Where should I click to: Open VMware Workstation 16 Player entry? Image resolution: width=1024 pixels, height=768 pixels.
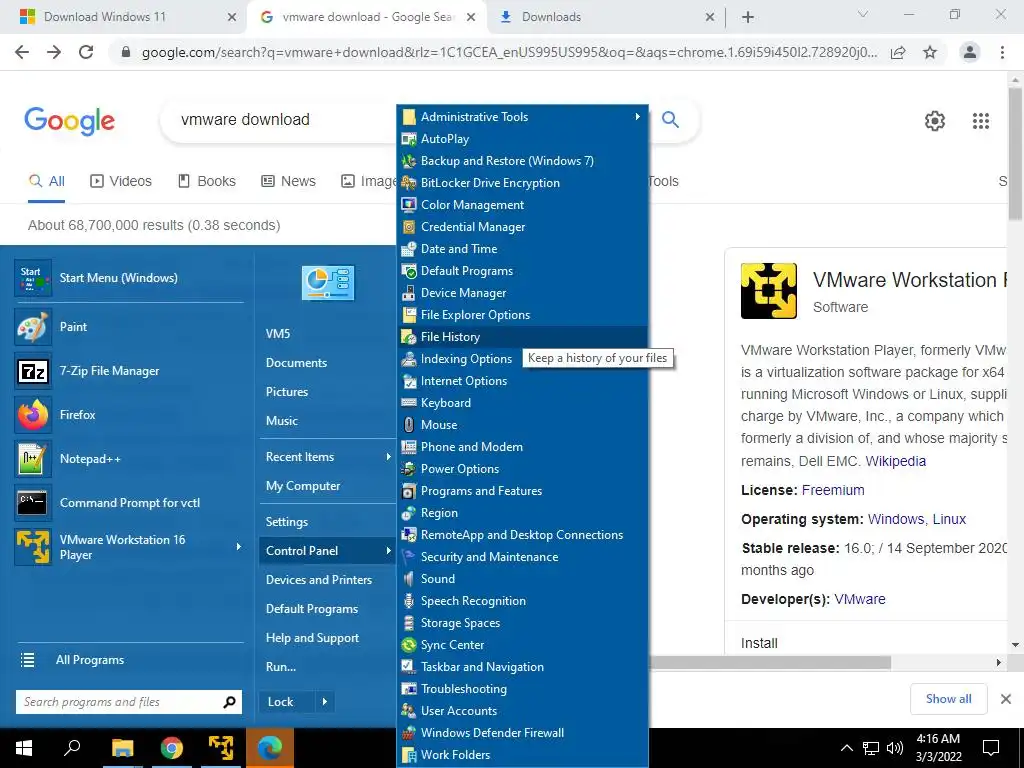click(x=129, y=547)
